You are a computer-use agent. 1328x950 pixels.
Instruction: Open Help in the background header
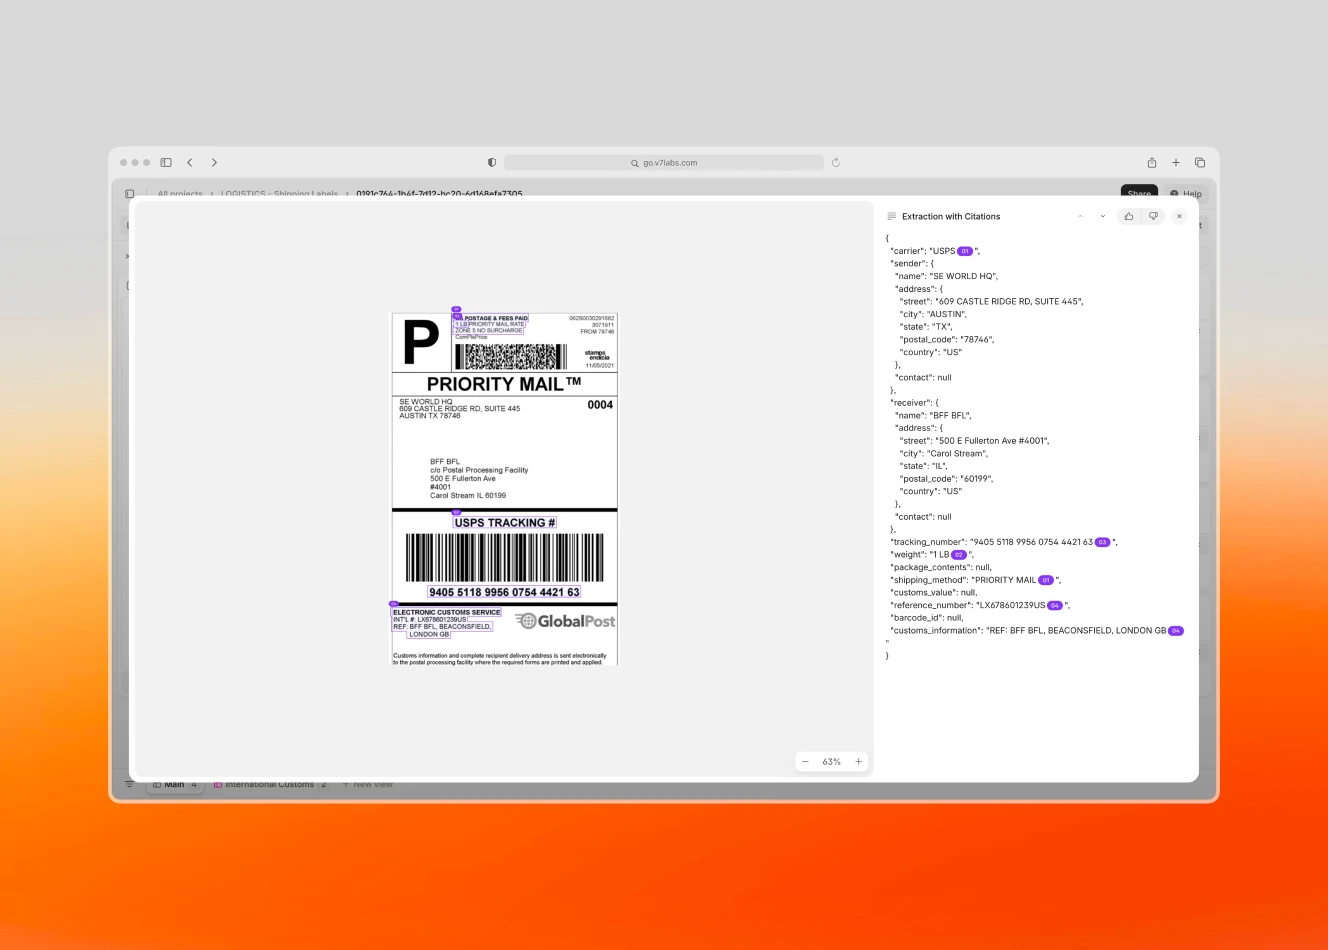click(1186, 193)
